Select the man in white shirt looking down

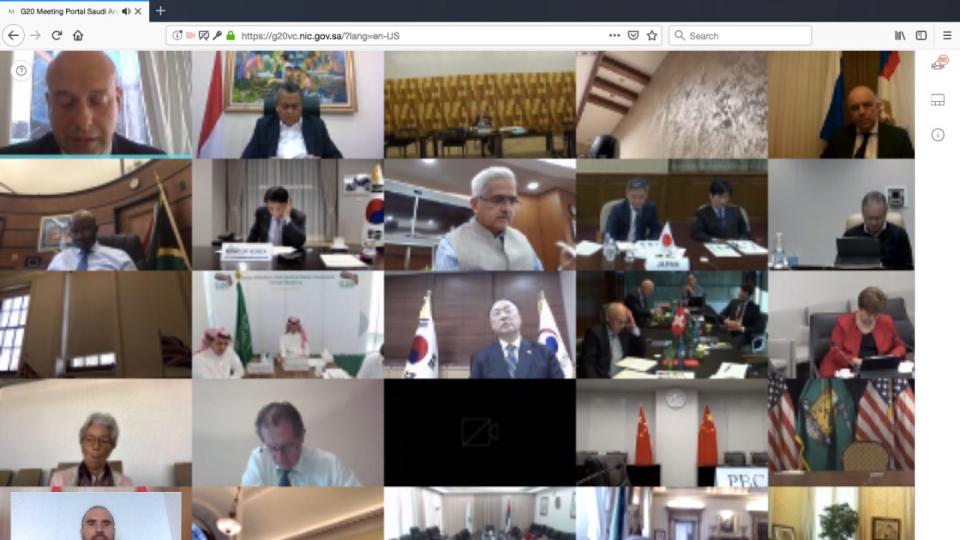(288, 433)
